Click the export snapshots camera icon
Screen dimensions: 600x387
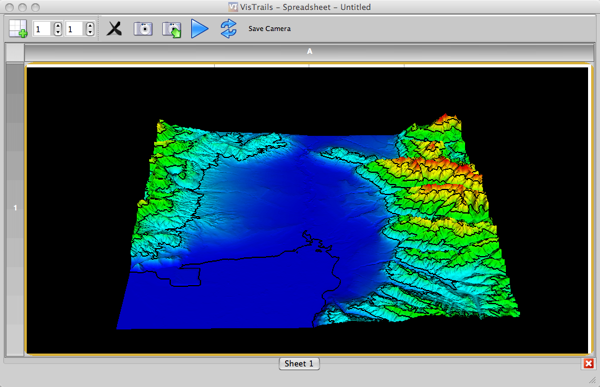click(172, 29)
